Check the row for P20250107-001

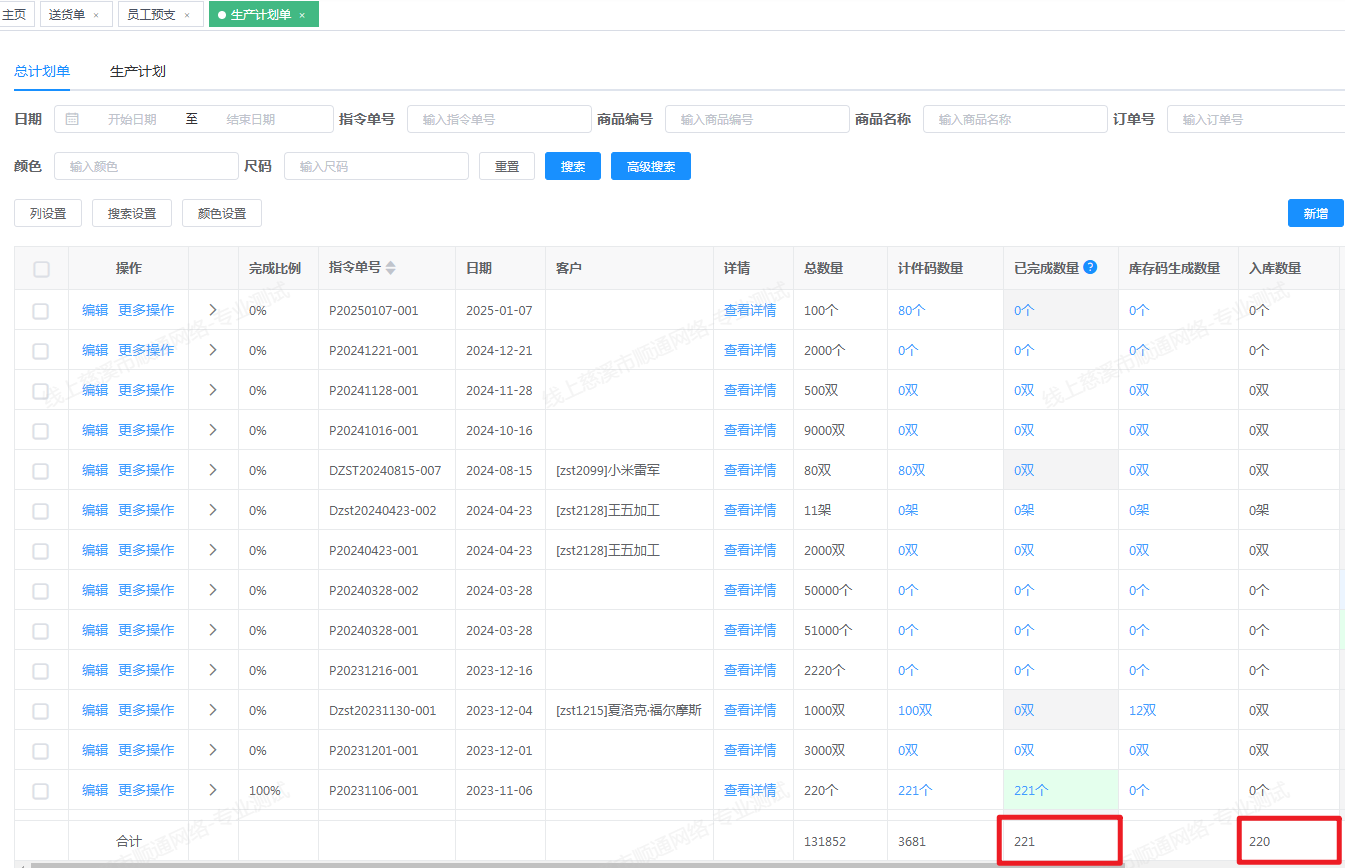point(41,311)
